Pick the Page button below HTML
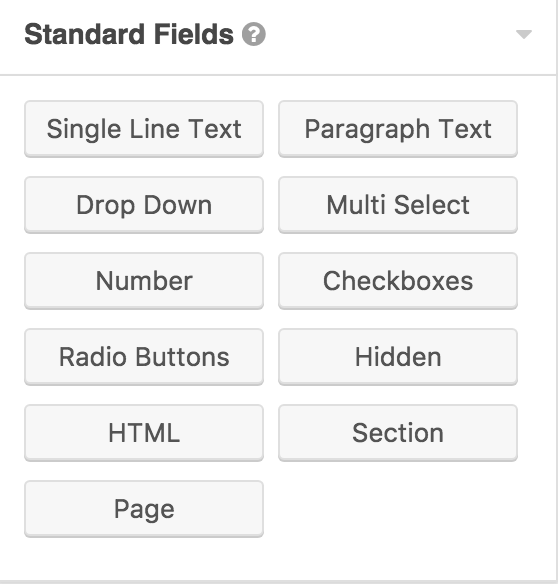The width and height of the screenshot is (558, 584). click(144, 509)
